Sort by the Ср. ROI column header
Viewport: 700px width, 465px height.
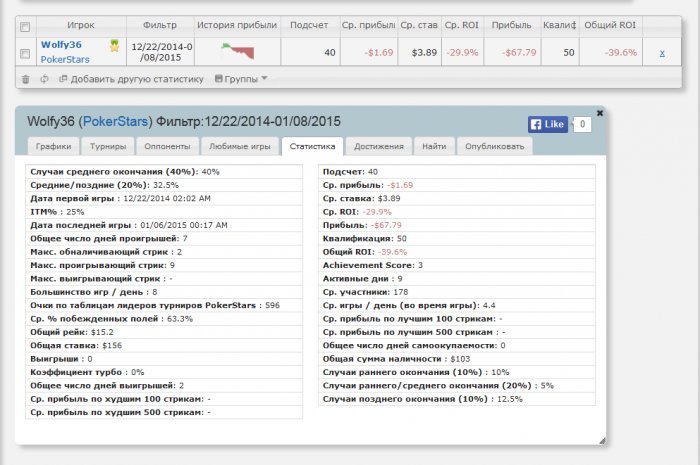point(462,25)
